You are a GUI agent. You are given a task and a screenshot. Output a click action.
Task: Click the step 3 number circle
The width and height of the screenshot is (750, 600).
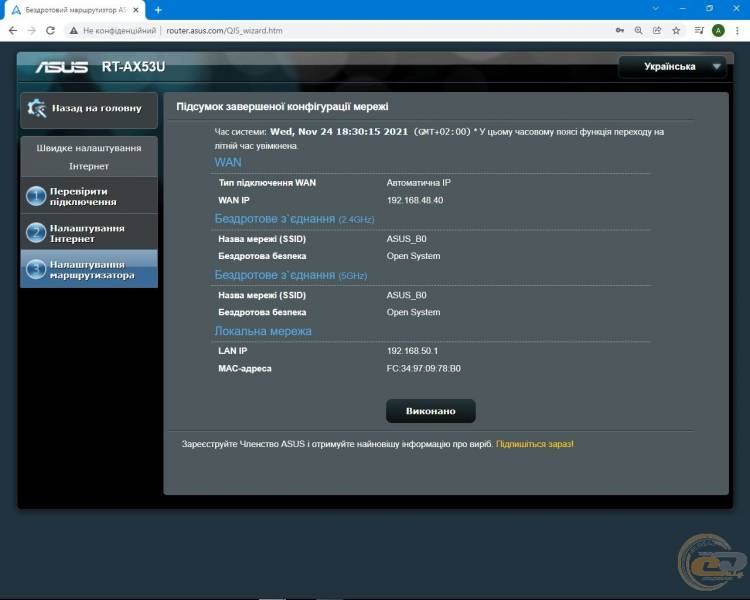[x=36, y=269]
